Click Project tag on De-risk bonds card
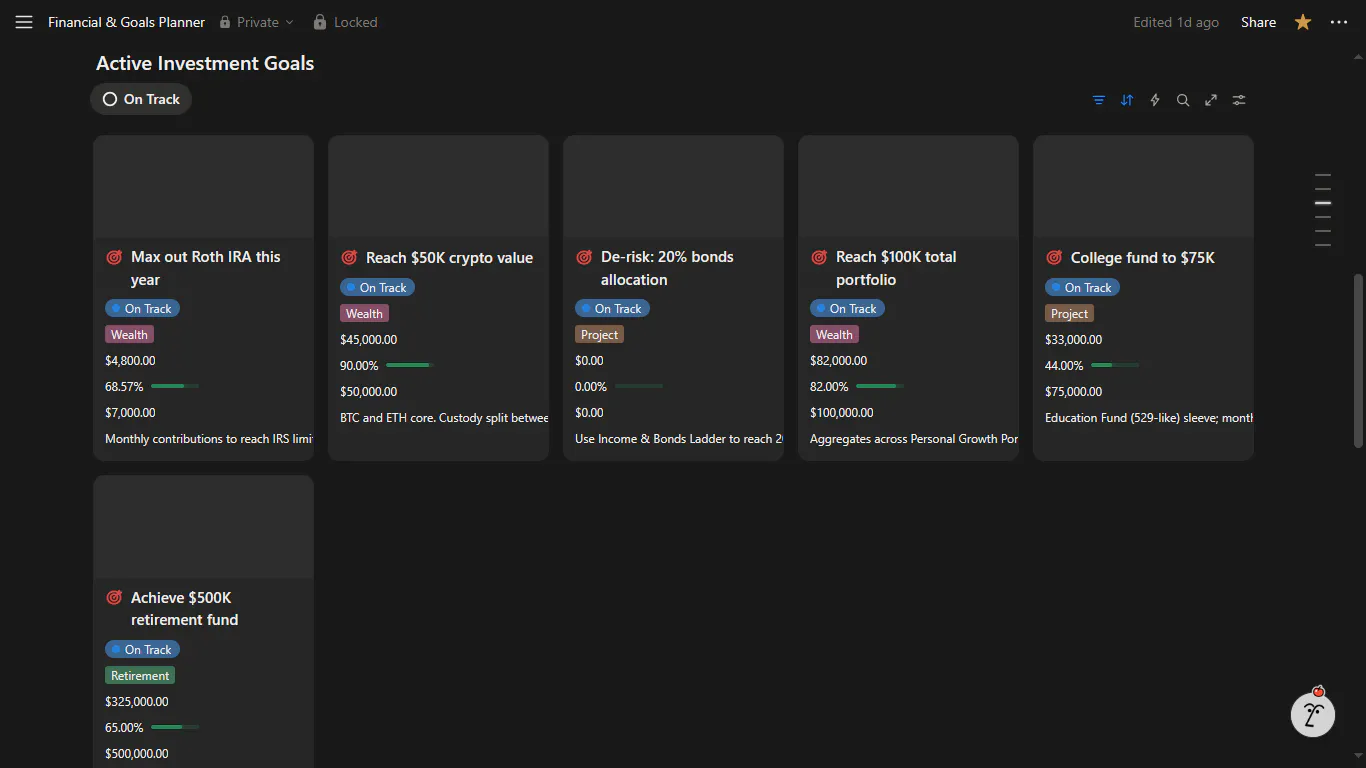This screenshot has width=1366, height=768. click(x=599, y=335)
